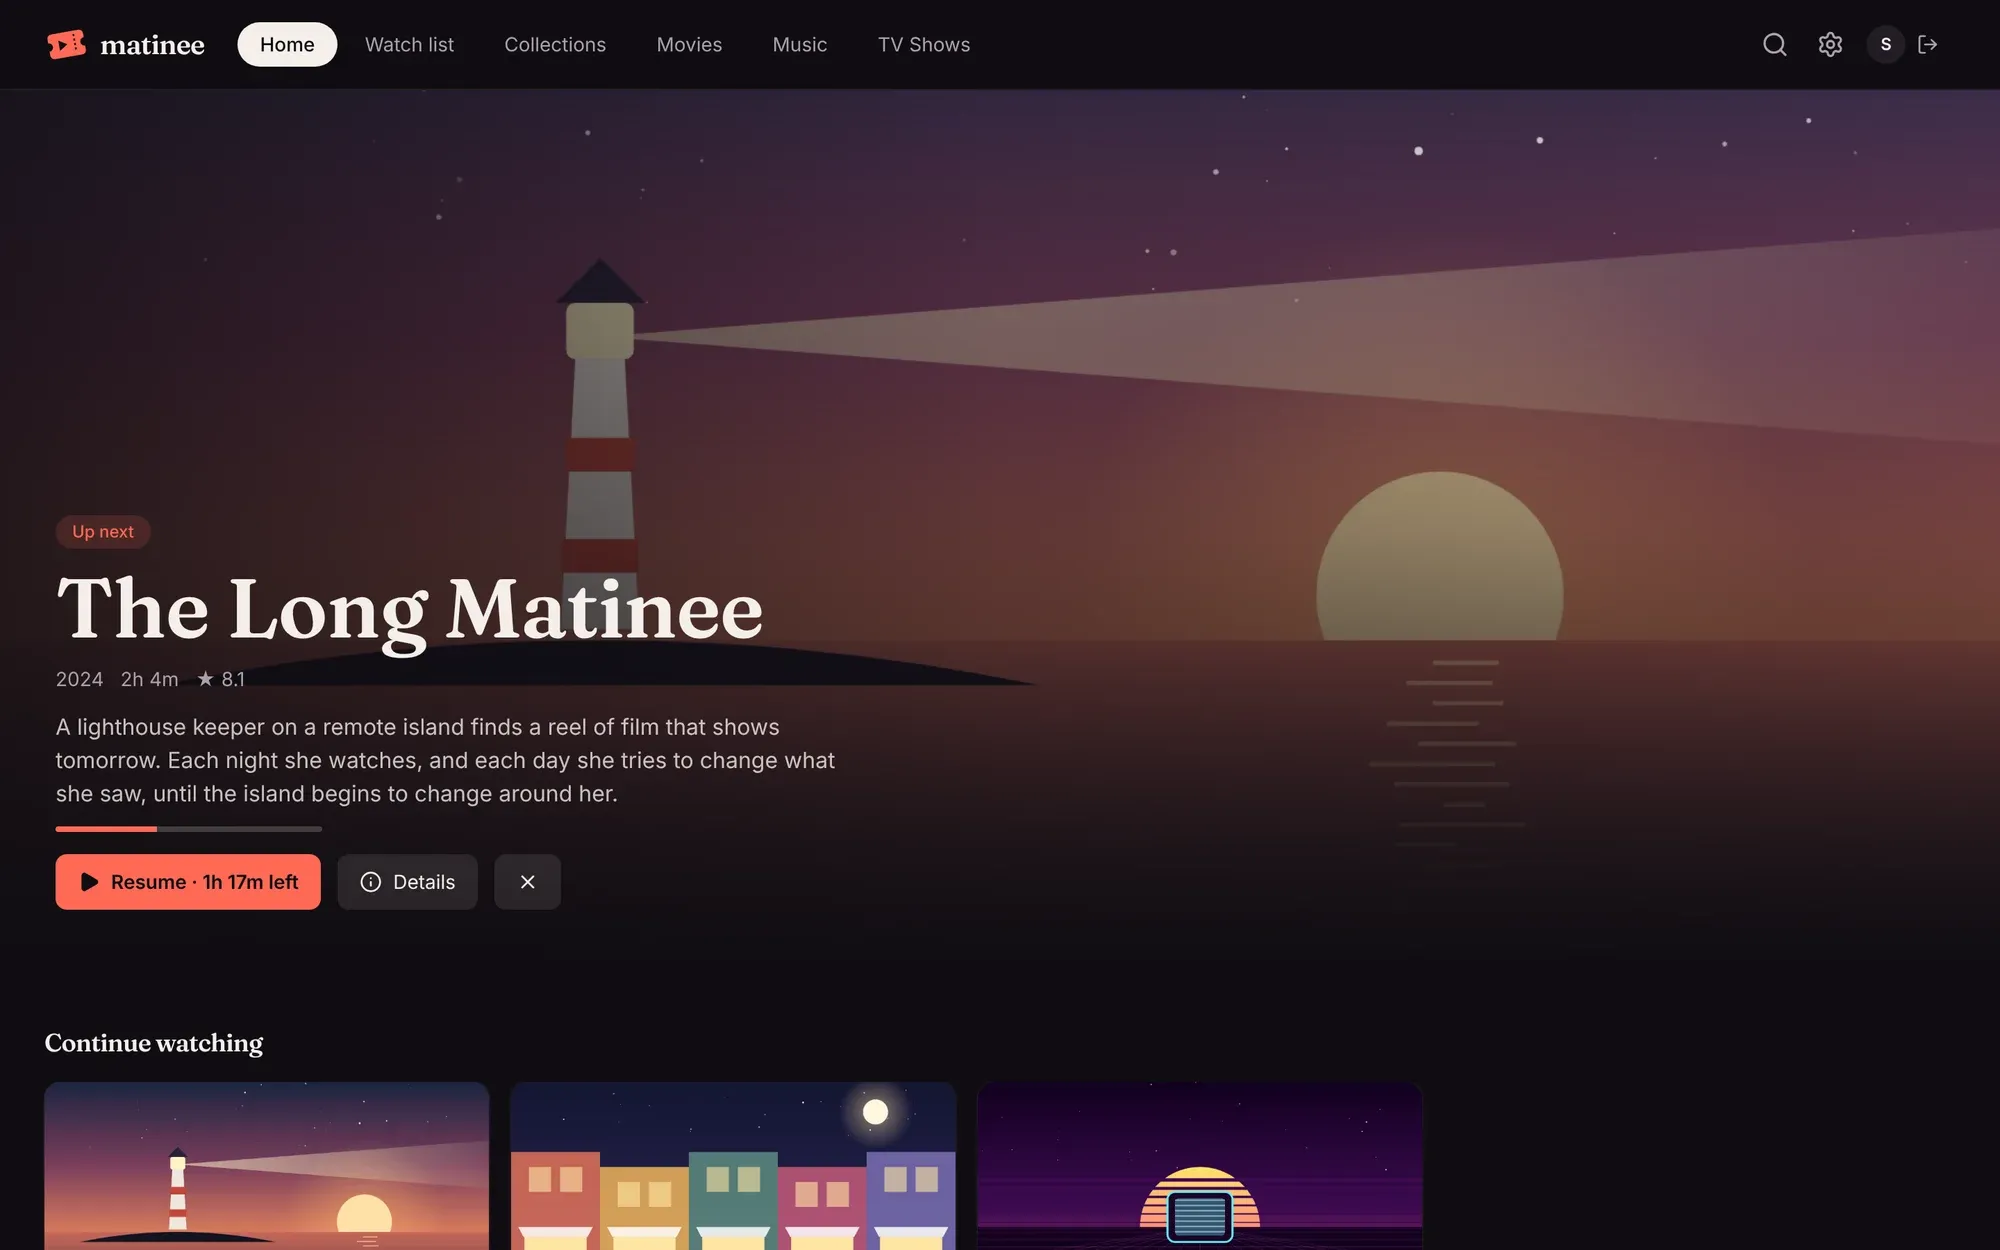This screenshot has height=1250, width=2000.
Task: Click the matinee ticket logo
Action: click(66, 44)
